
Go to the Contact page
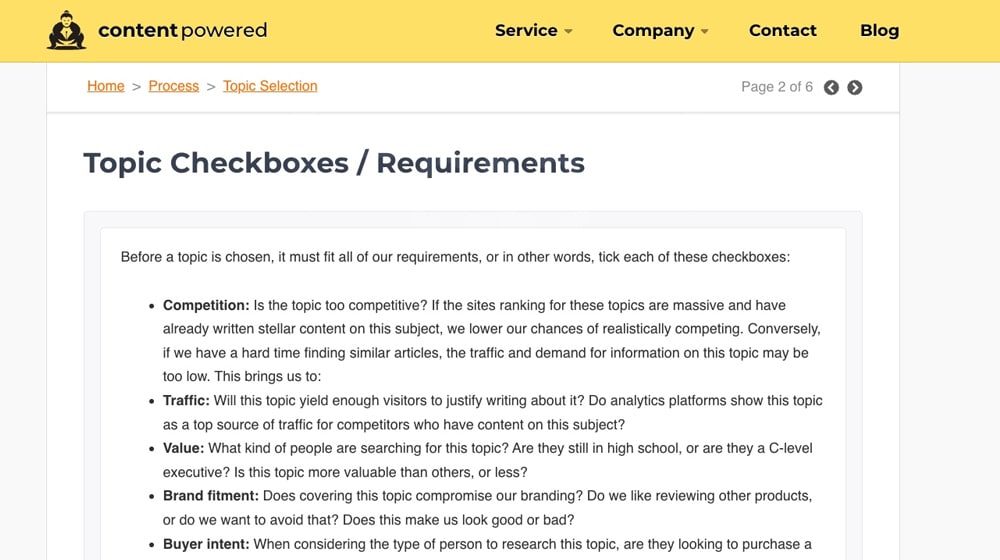[783, 30]
